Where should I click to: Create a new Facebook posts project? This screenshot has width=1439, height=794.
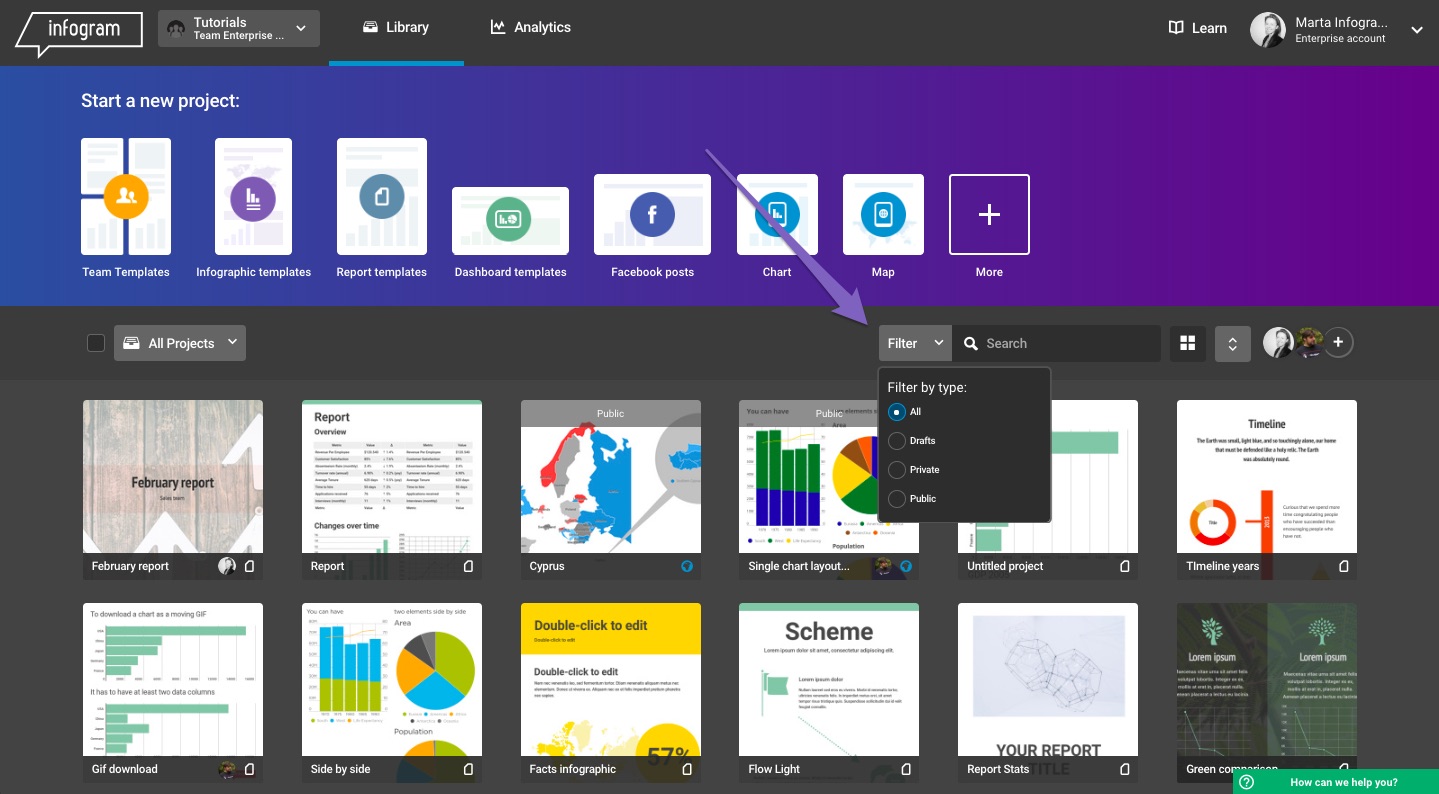click(x=652, y=215)
